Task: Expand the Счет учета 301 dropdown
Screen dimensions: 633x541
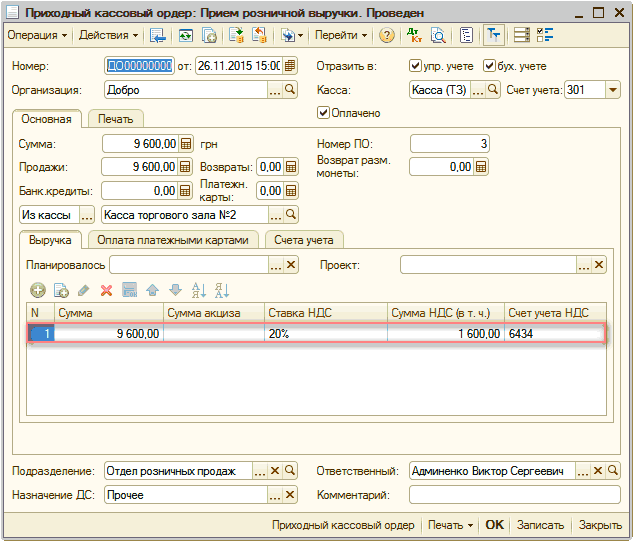Action: coord(612,90)
